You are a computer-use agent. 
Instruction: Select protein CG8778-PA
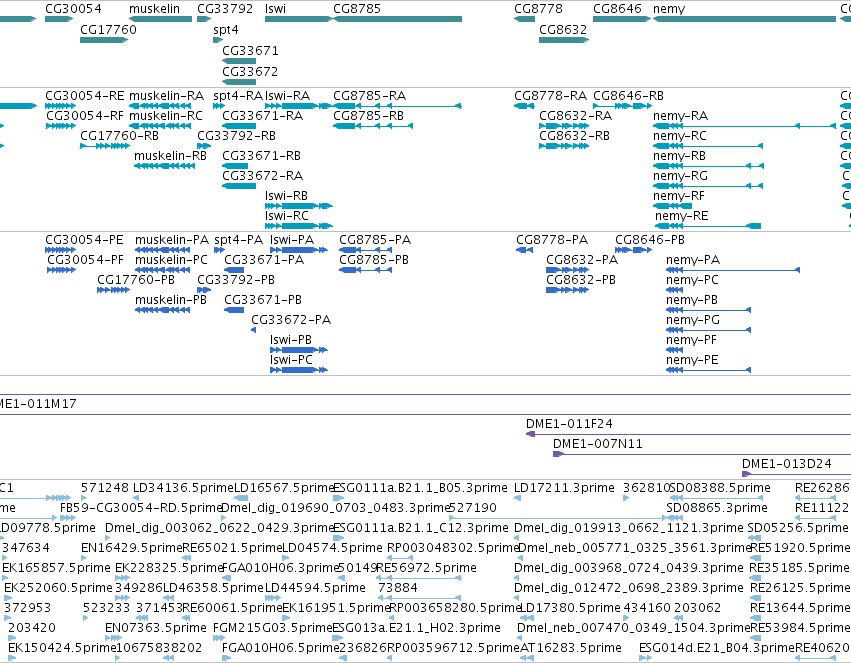click(x=525, y=250)
